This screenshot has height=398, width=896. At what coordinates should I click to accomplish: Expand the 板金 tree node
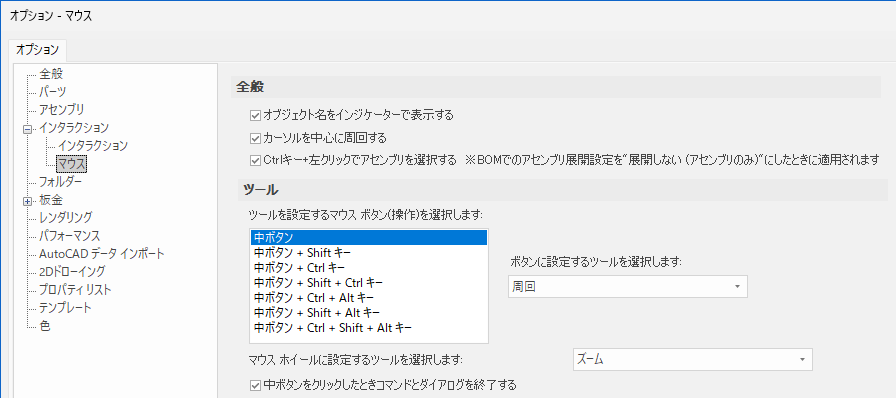click(x=26, y=201)
